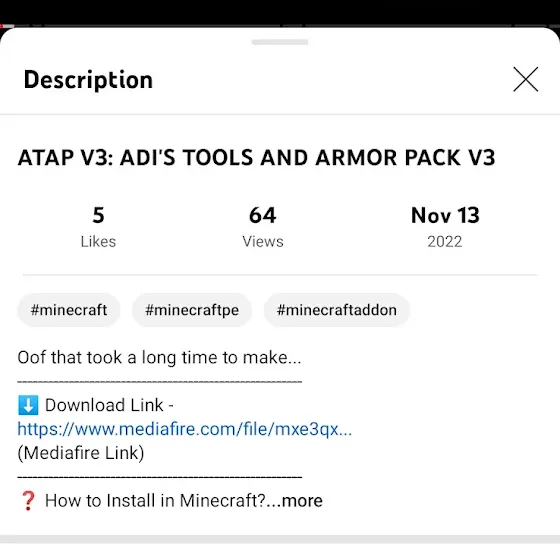Click the 'Oof that took a long time' text
This screenshot has height=560, width=560.
159,358
